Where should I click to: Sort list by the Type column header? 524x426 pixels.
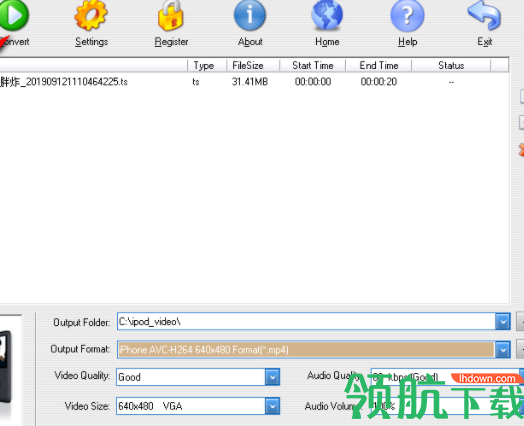[207, 65]
